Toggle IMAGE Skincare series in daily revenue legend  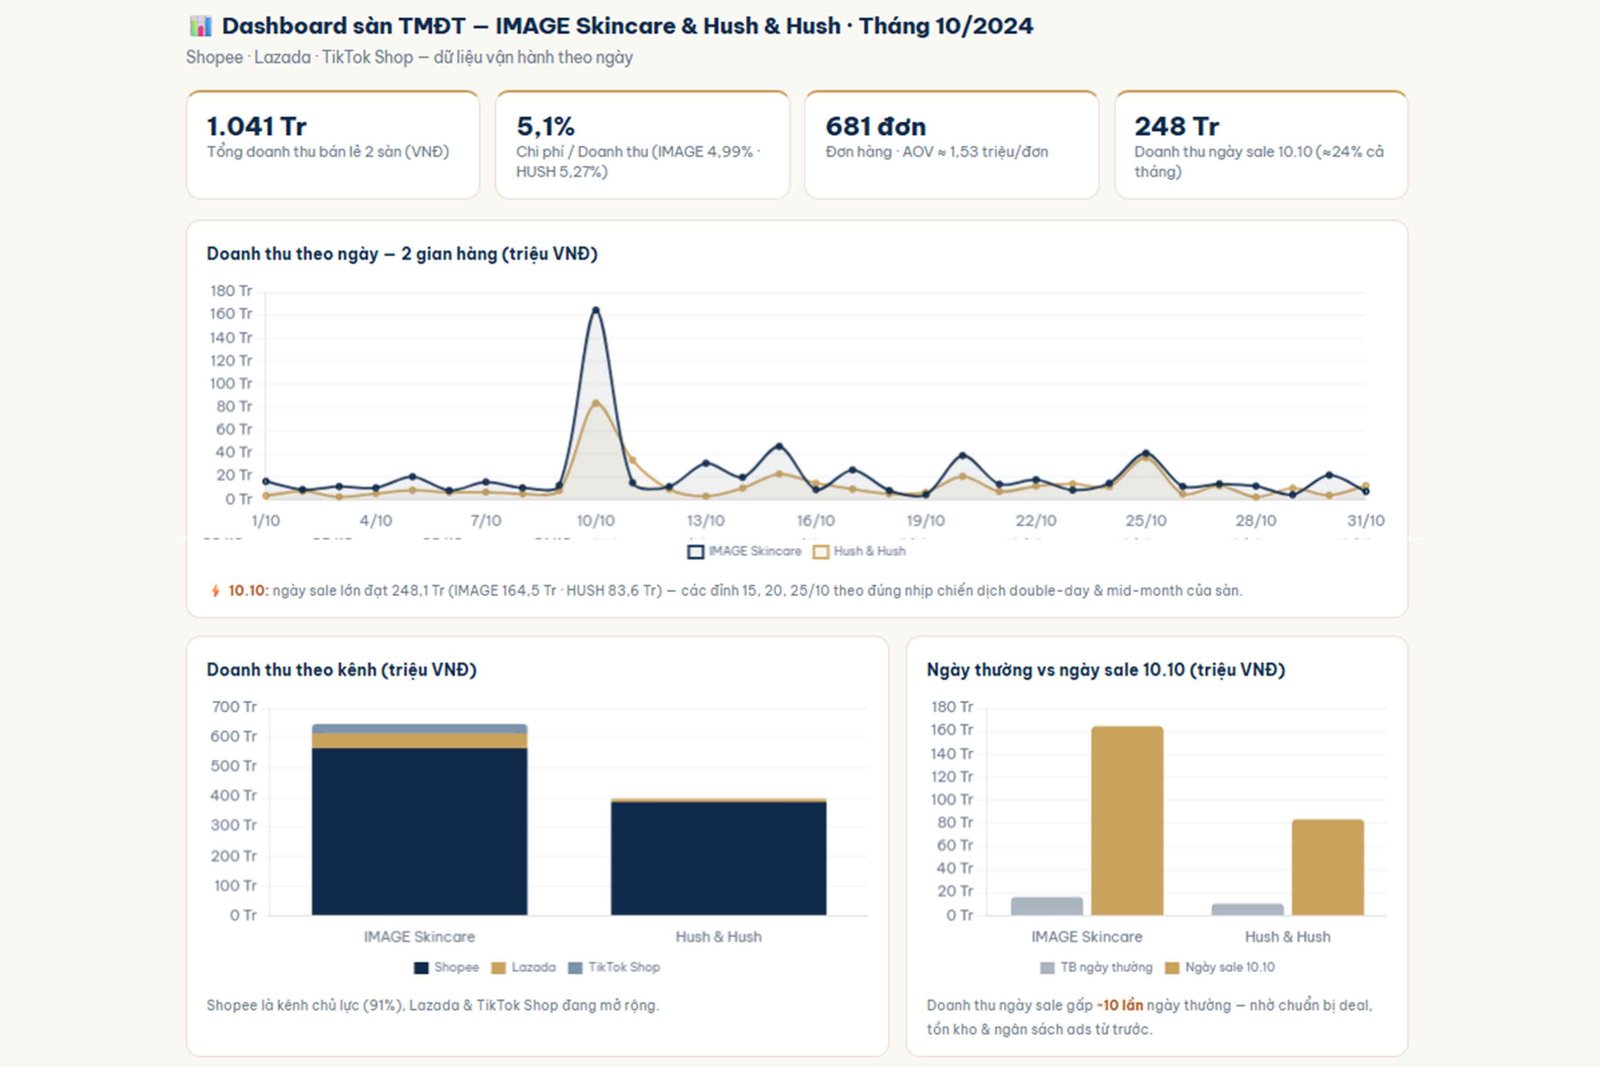click(x=745, y=551)
